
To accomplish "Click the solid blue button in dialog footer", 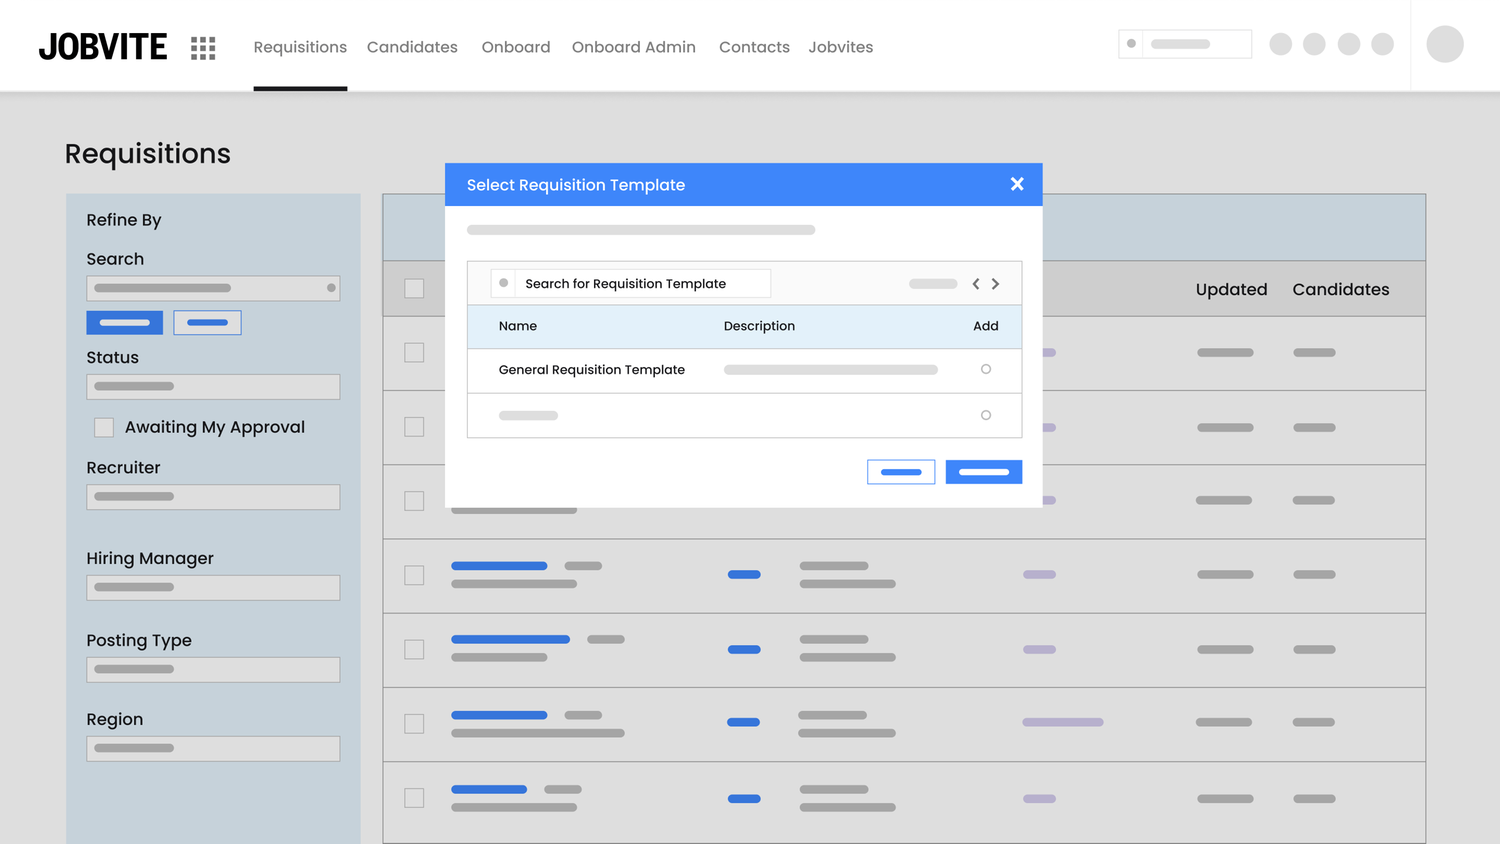I will [984, 472].
